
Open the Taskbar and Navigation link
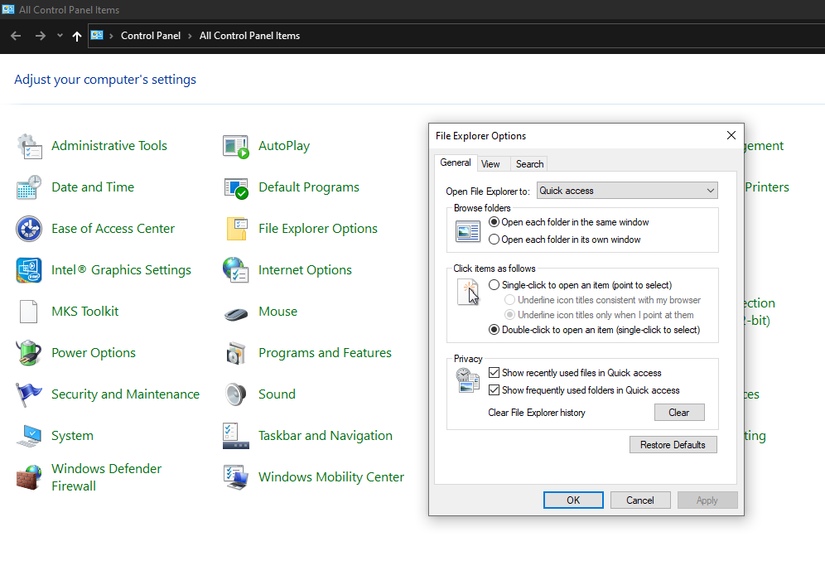(325, 436)
